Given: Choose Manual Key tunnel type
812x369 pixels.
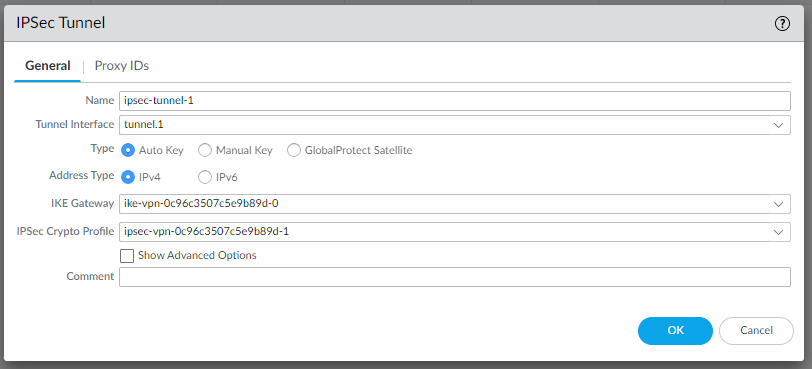Looking at the screenshot, I should tap(205, 151).
